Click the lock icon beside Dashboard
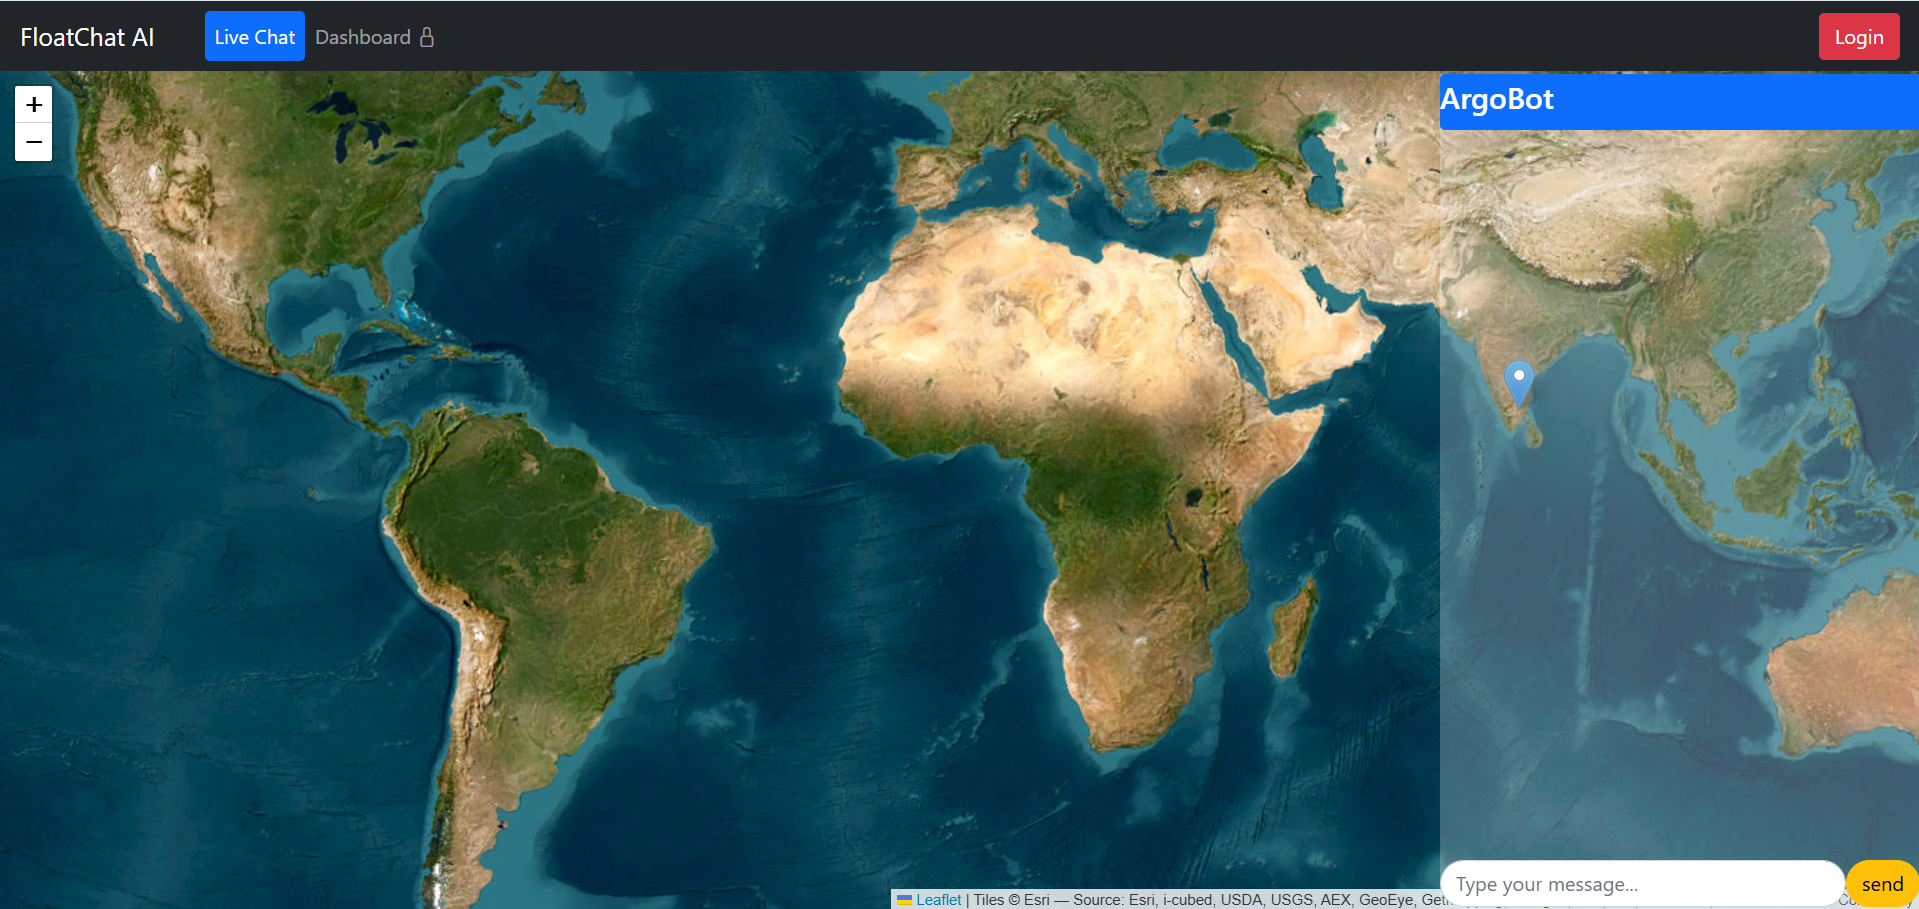The height and width of the screenshot is (909, 1919). [427, 37]
